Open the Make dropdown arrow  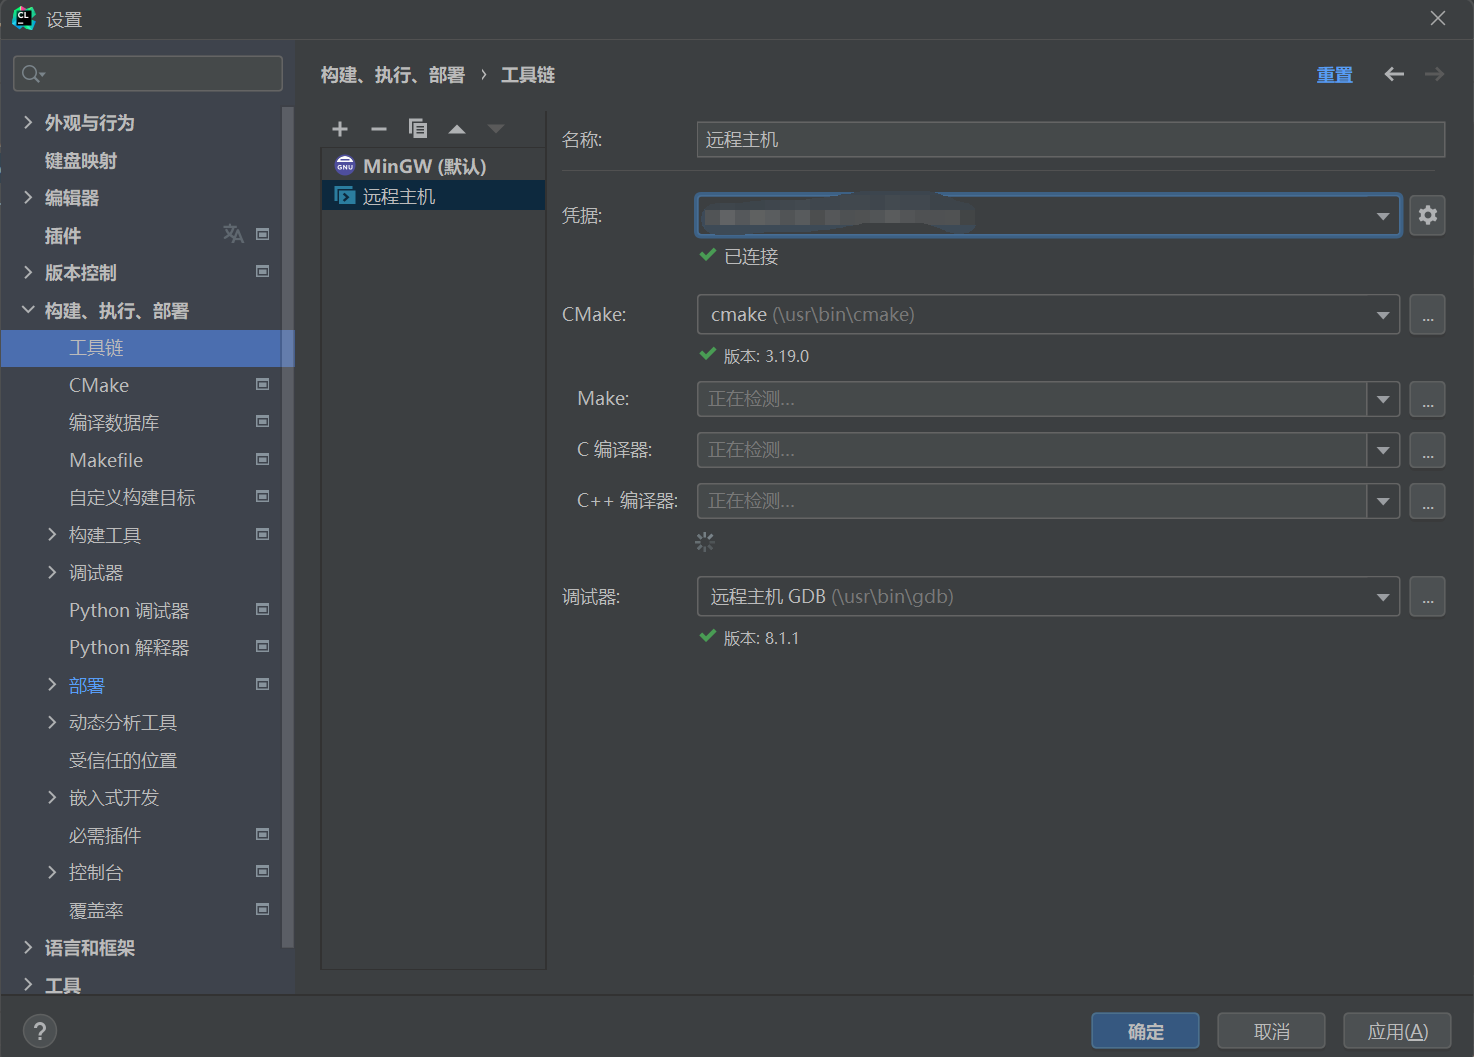point(1382,399)
